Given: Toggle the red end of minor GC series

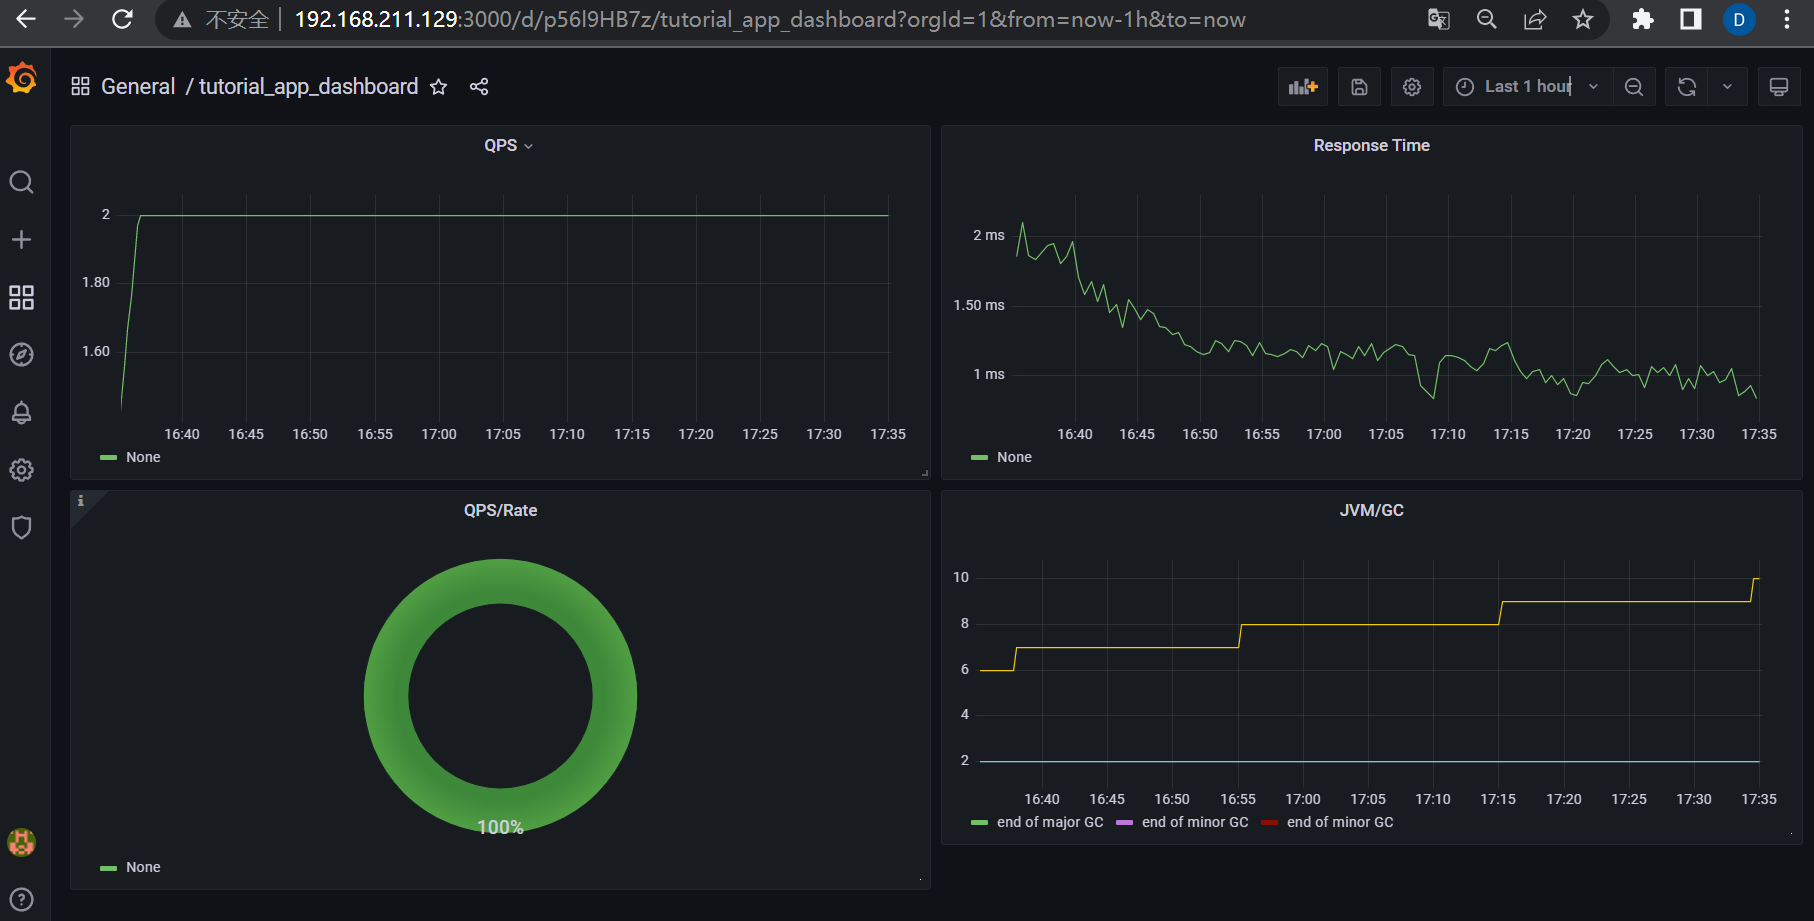Looking at the screenshot, I should point(1340,822).
